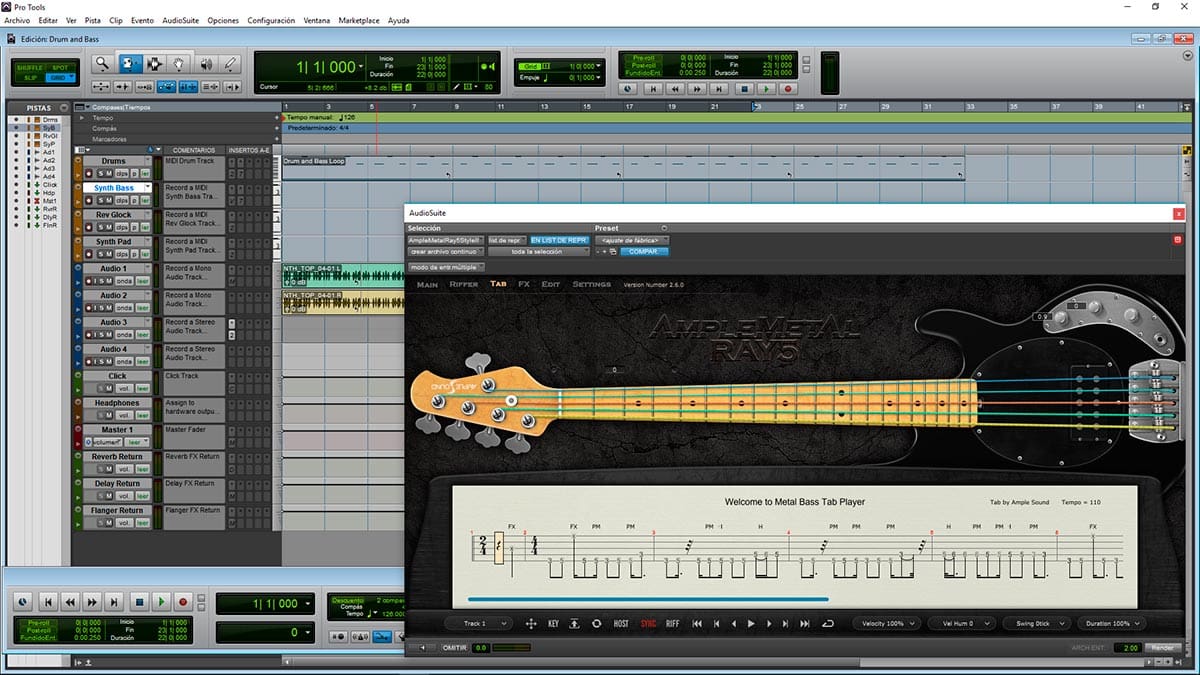The image size is (1200, 675).
Task: Switch to the FX tab in Ample Metal
Action: (x=524, y=285)
